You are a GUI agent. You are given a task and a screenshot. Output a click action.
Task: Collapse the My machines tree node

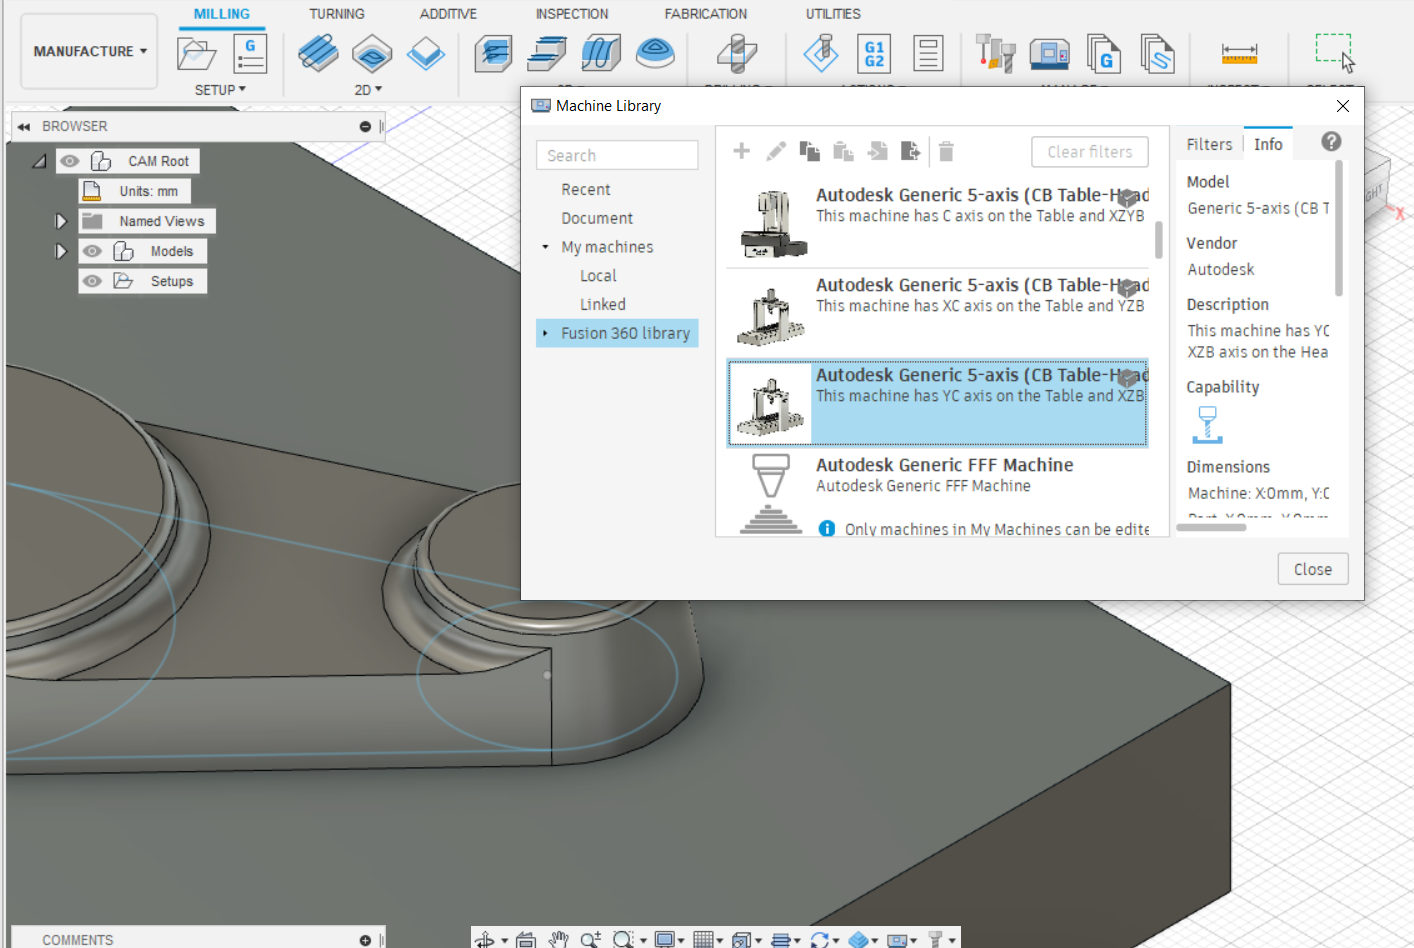(545, 247)
